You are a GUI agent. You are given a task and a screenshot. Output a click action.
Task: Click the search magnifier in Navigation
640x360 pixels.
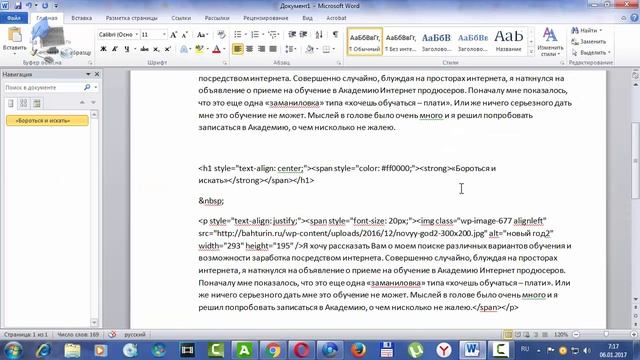coord(87,87)
